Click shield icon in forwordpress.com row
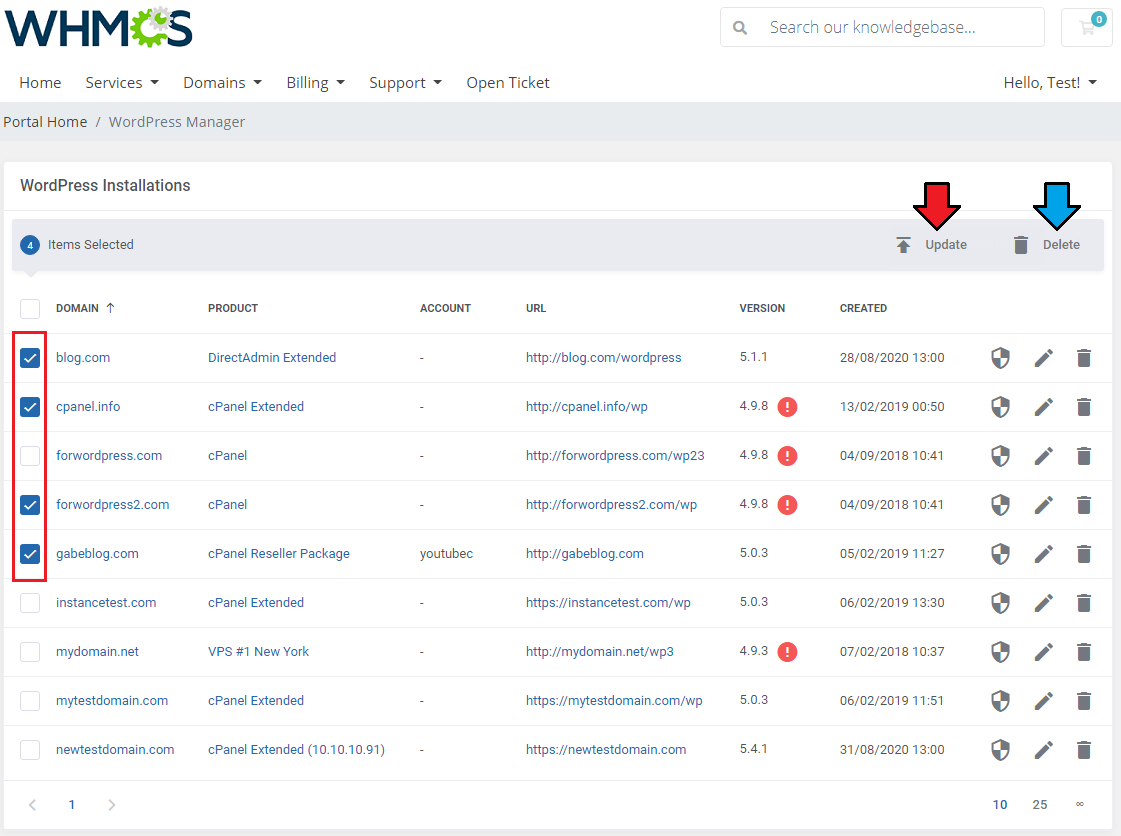Image resolution: width=1121 pixels, height=836 pixels. pos(1000,456)
